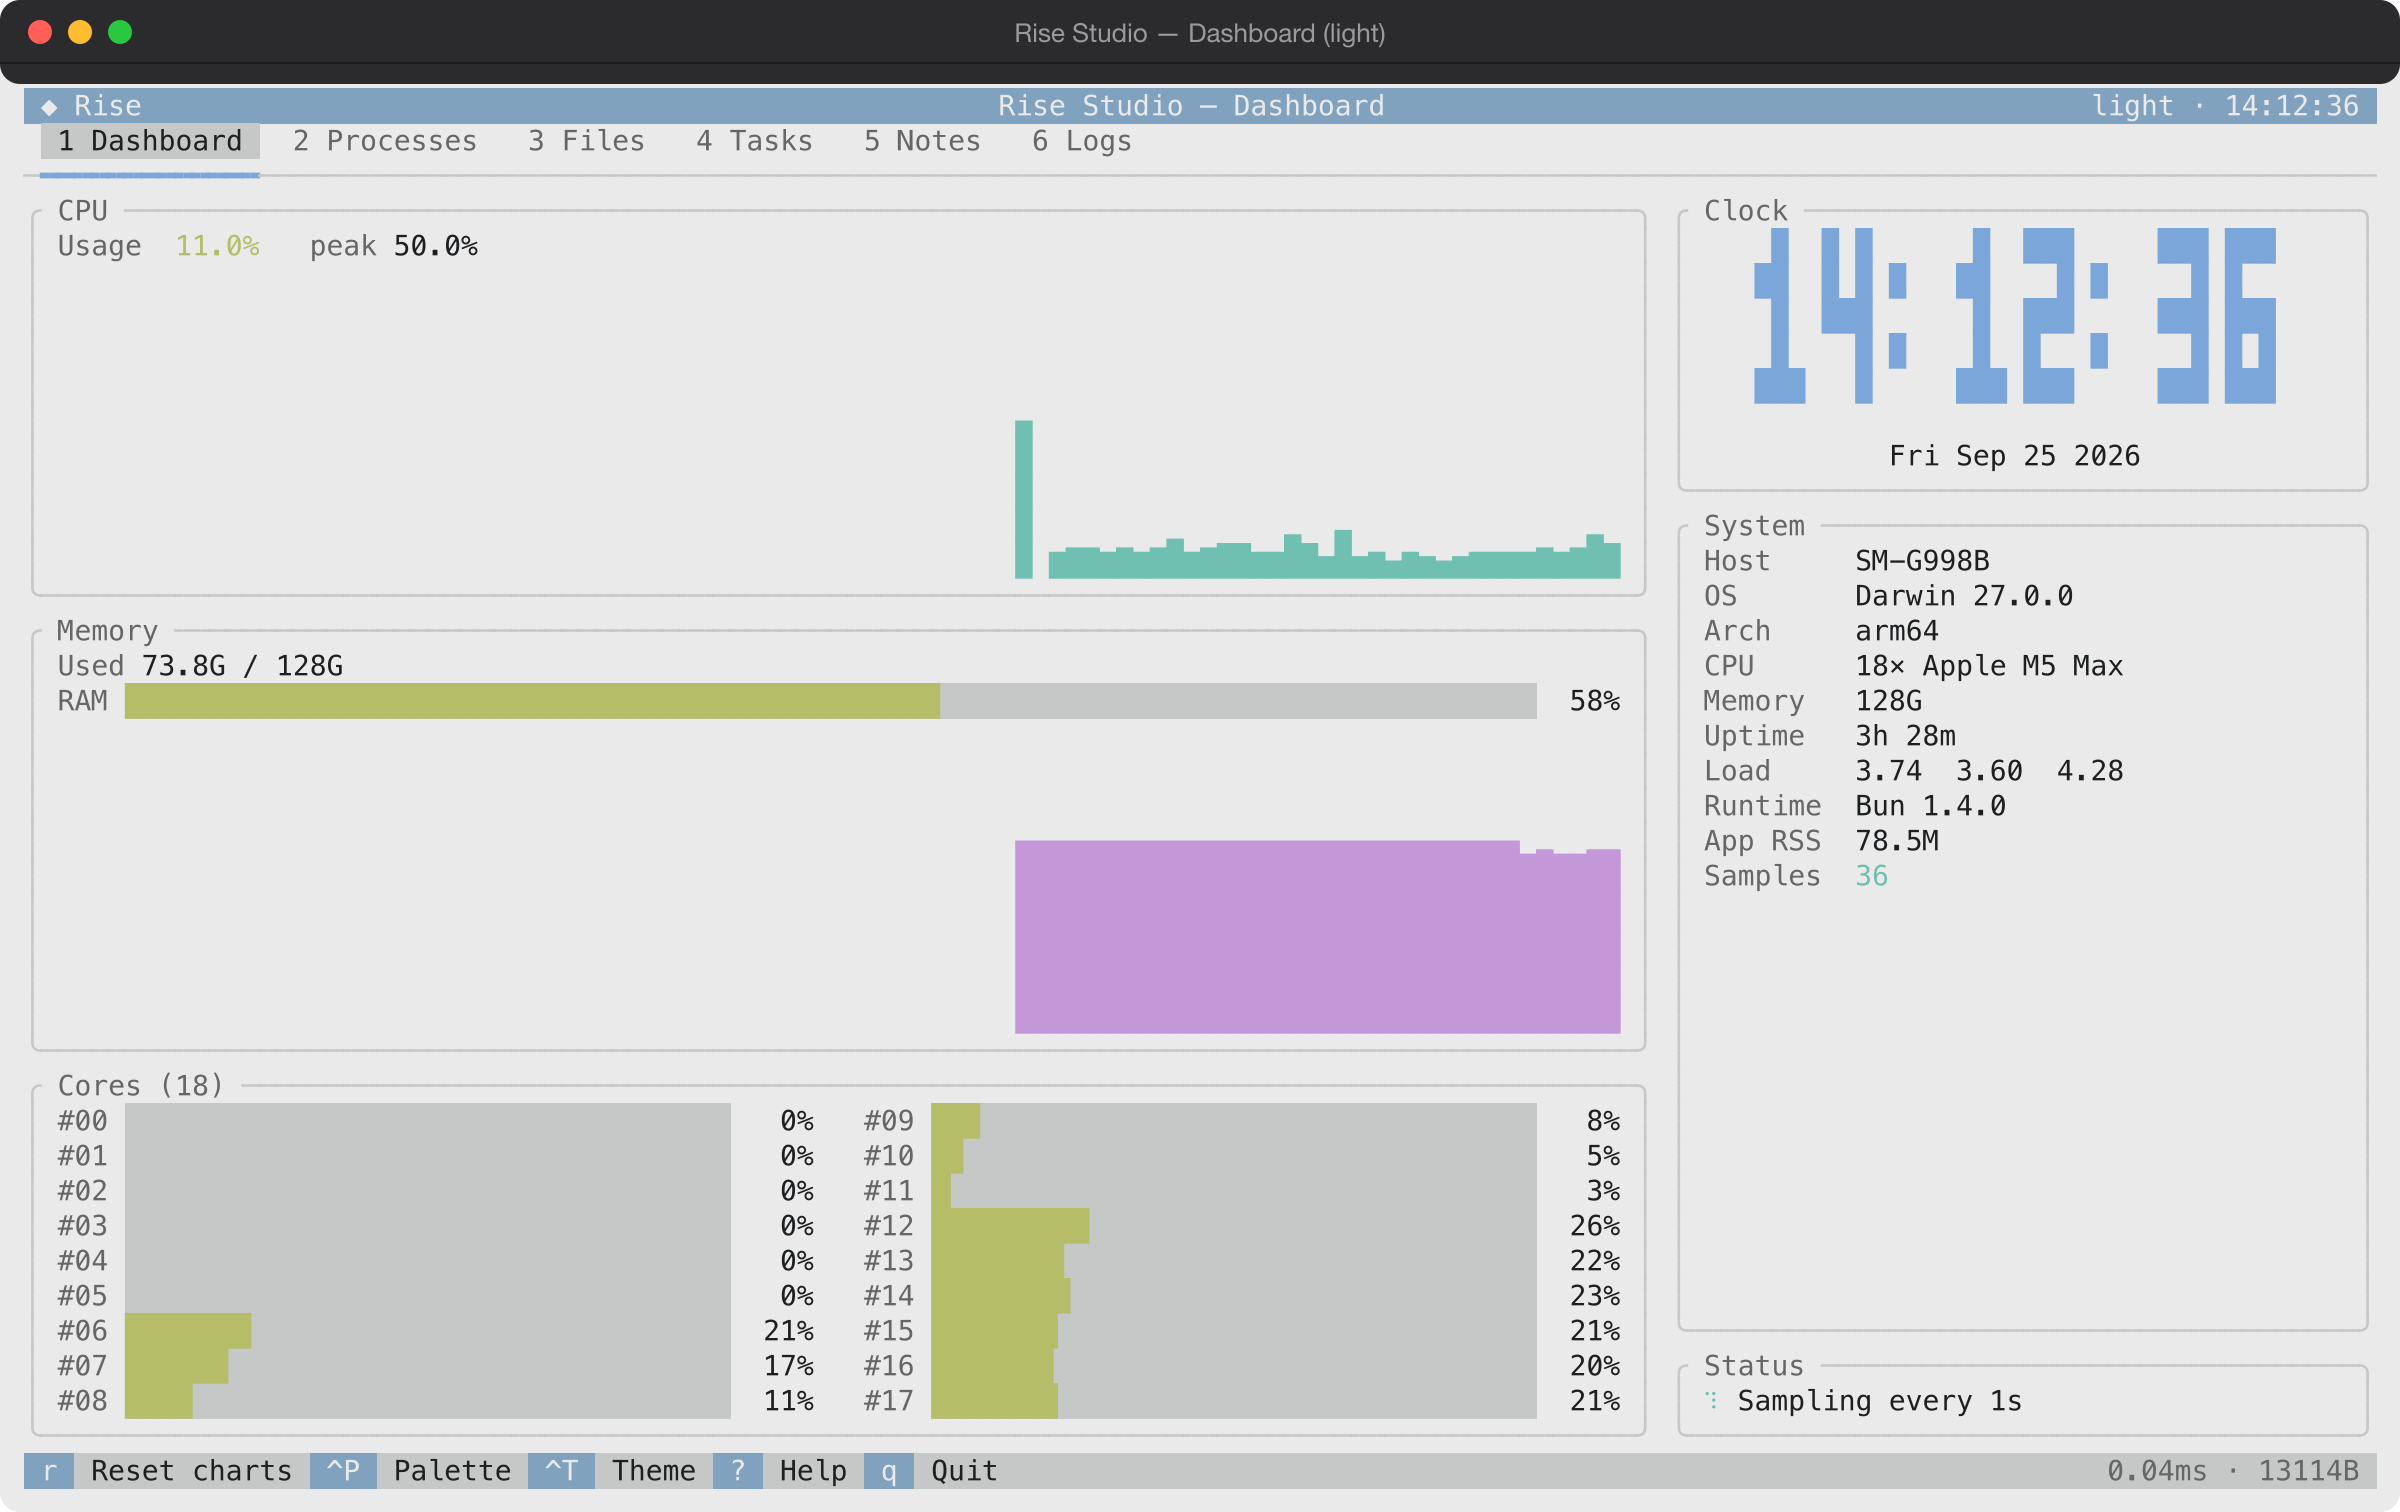Click the RAM usage bar
The height and width of the screenshot is (1512, 2400).
(x=830, y=701)
